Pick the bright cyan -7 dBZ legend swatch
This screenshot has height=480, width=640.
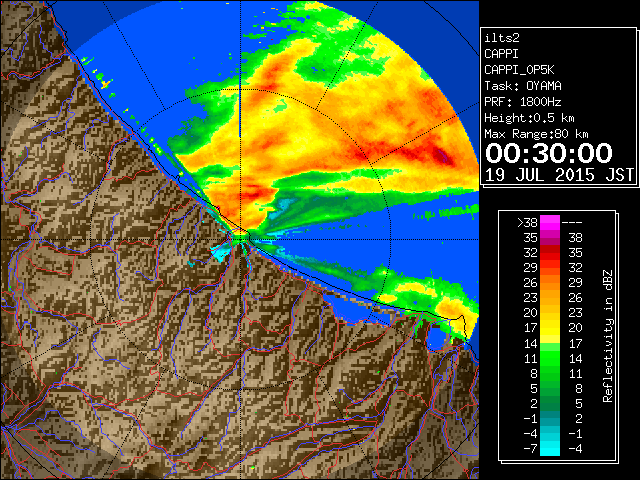[550, 448]
